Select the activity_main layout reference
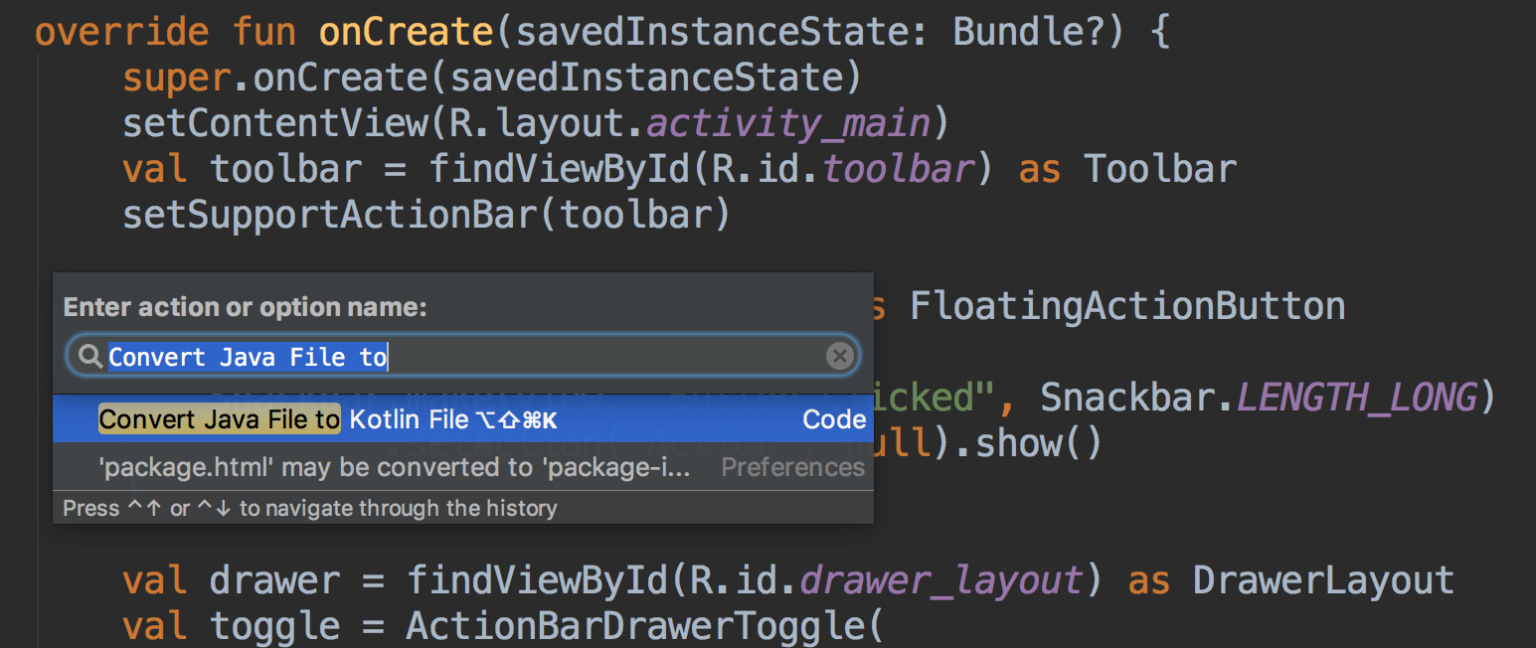Screen dimensions: 1536x648 point(787,122)
